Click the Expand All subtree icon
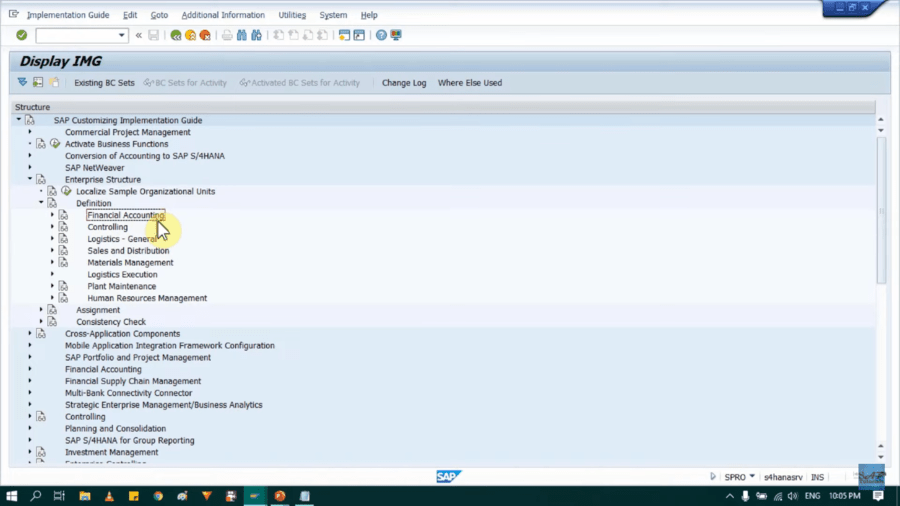 click(22, 83)
